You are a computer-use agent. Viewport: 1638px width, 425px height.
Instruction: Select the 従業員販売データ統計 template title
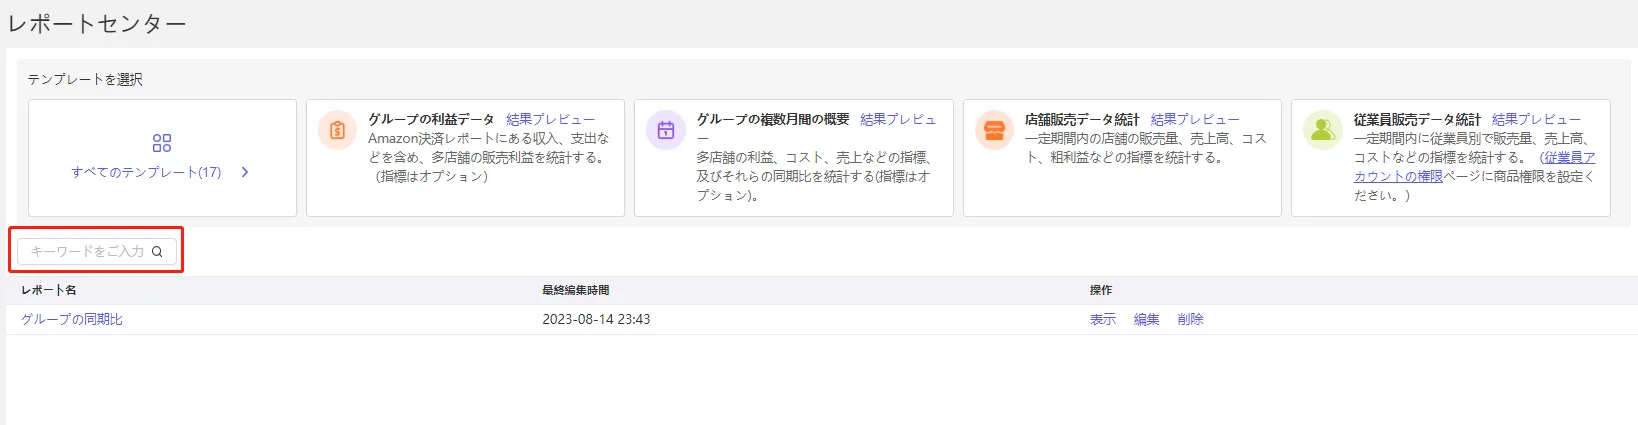(x=1417, y=119)
